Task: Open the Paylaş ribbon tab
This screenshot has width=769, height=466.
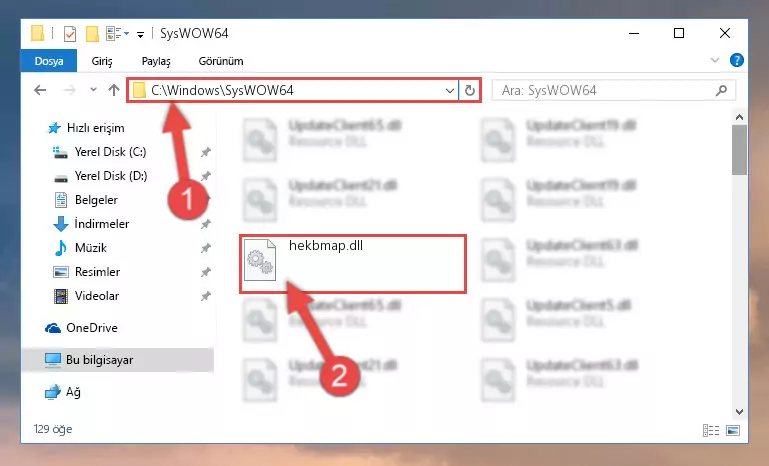Action: point(156,61)
